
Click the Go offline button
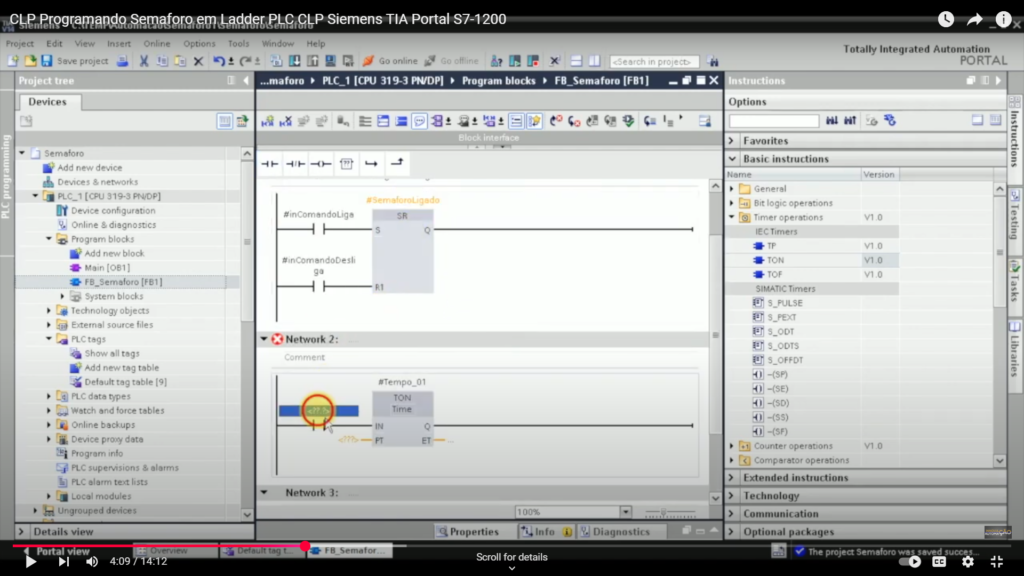452,61
